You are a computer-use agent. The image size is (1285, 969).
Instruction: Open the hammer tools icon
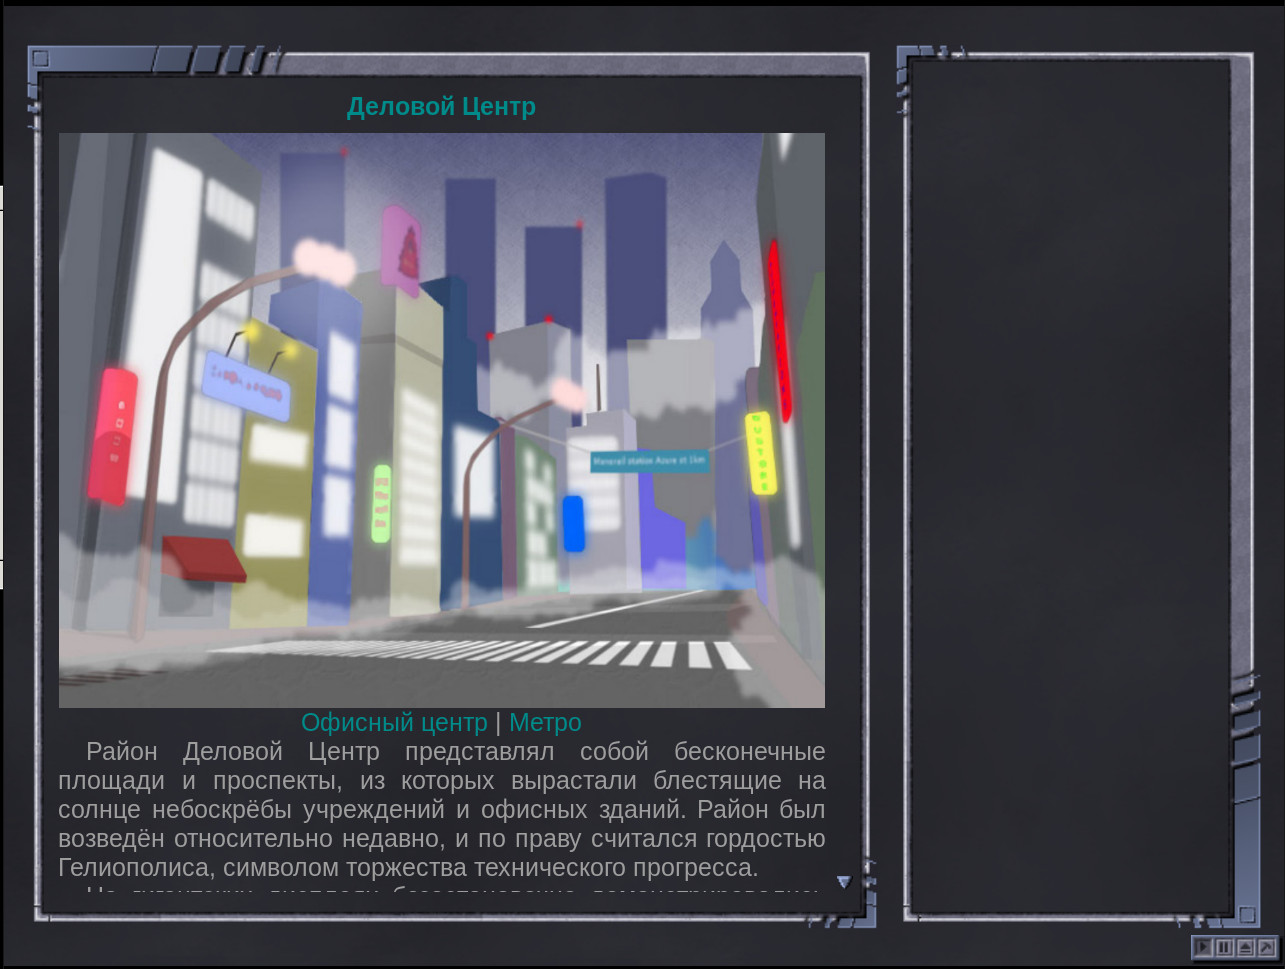click(x=1267, y=947)
